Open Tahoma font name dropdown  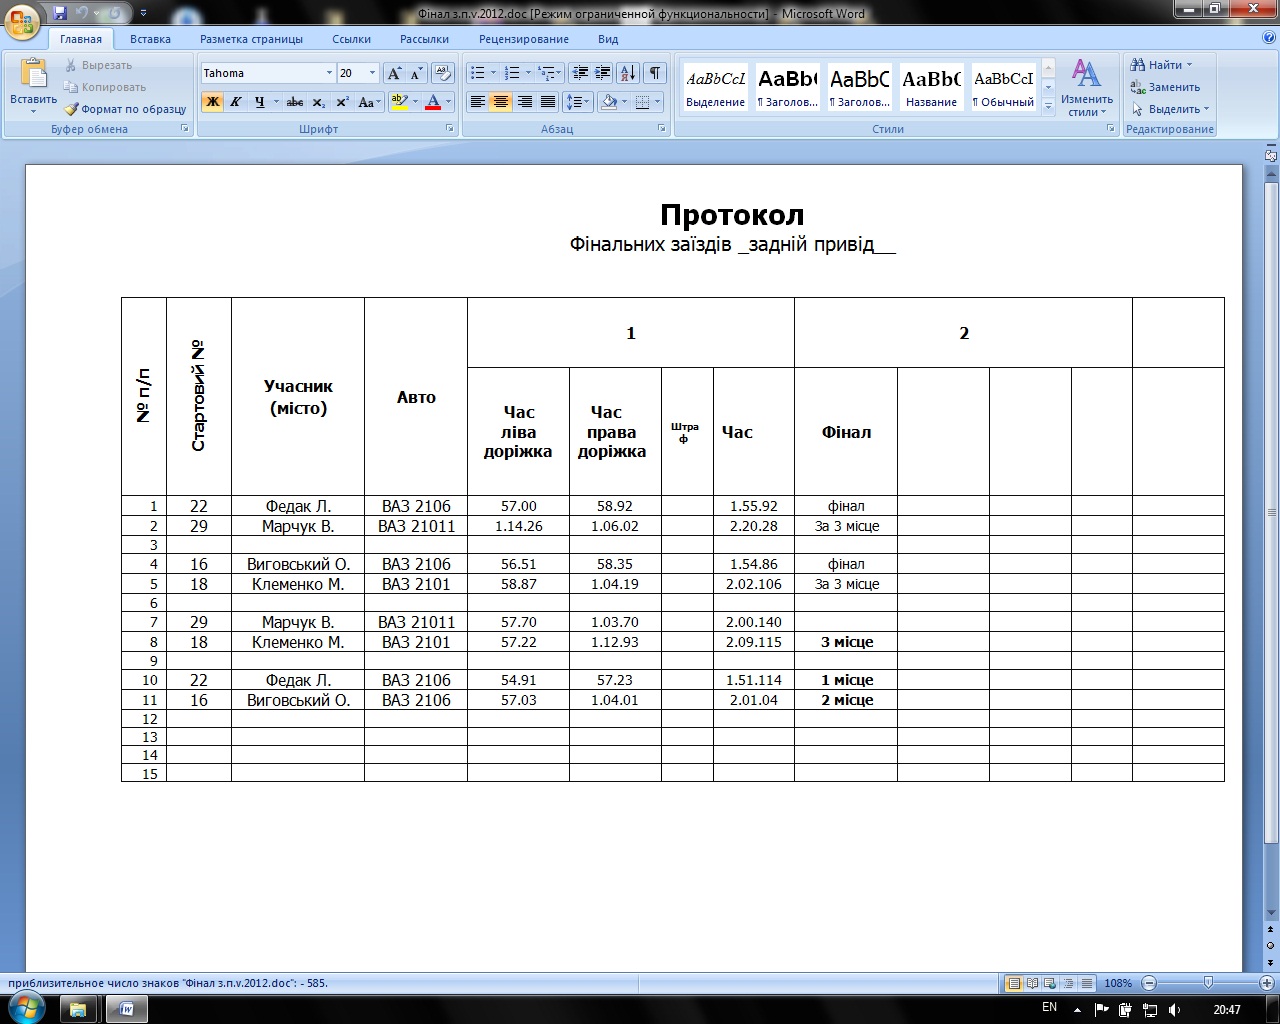click(329, 73)
